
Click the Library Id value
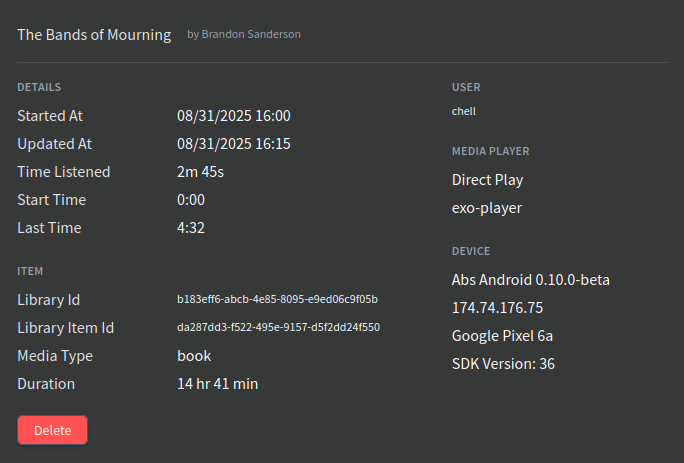coord(277,299)
